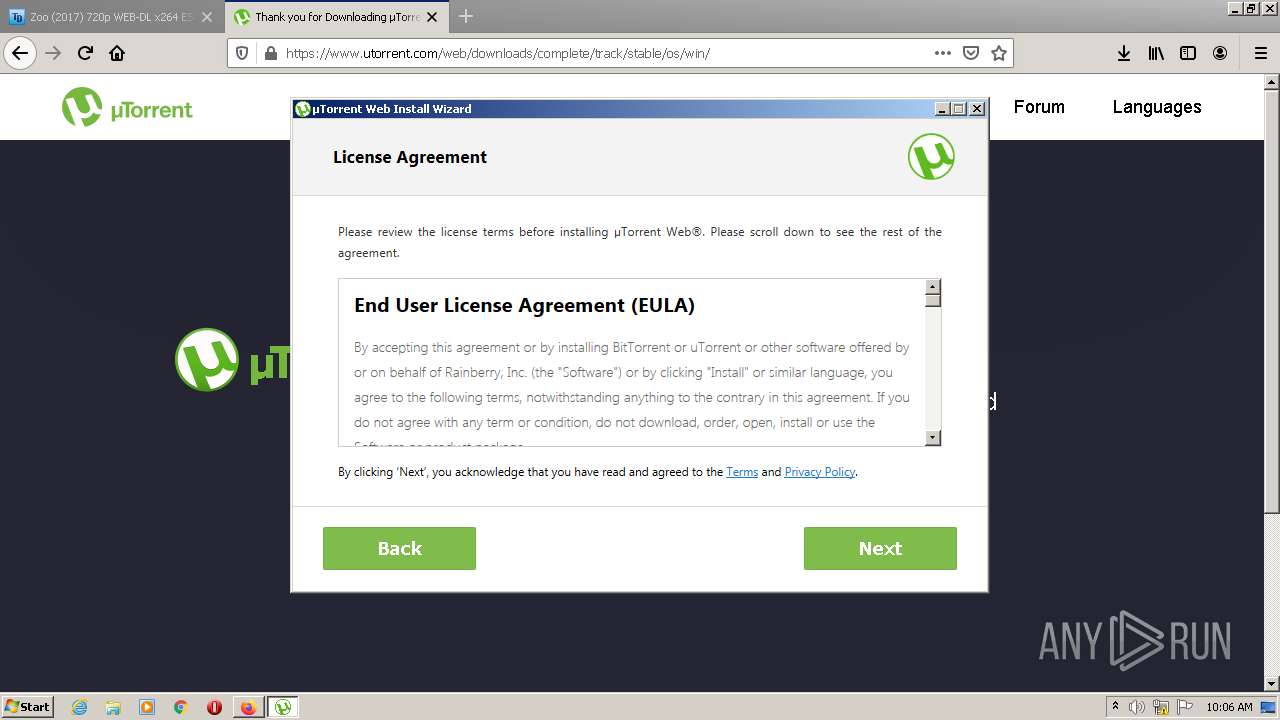
Task: Save page to Pocket
Action: (x=970, y=53)
